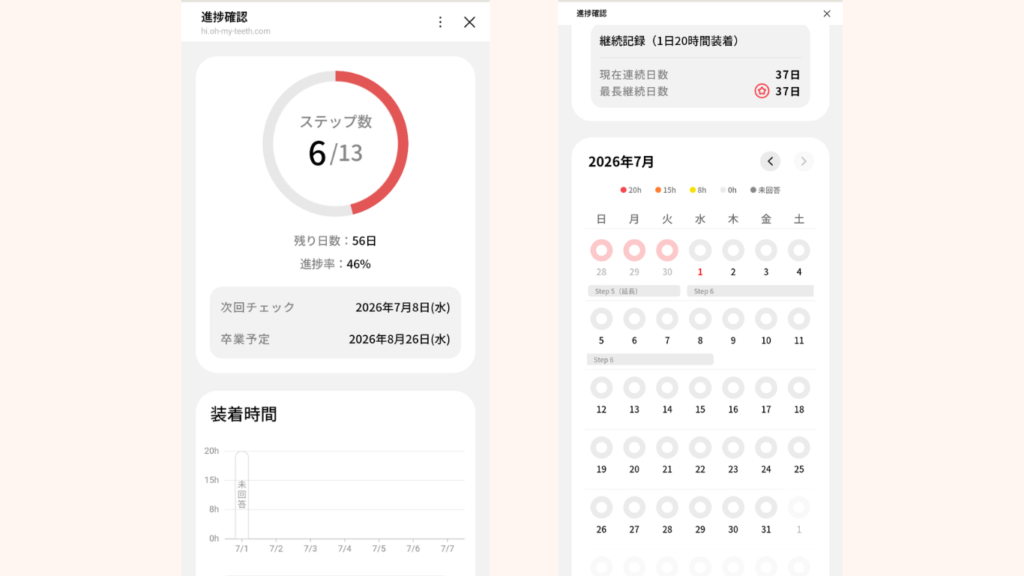This screenshot has width=1024, height=576.
Task: Click the orange 15h legend dot
Action: tap(658, 190)
